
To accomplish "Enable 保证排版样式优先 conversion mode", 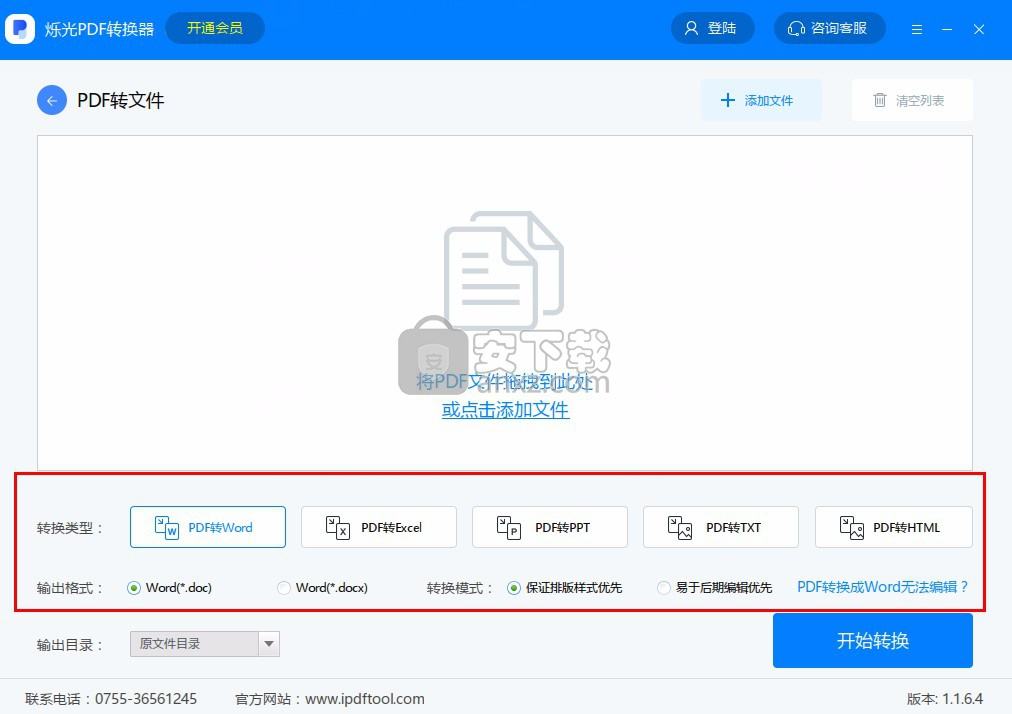I will [514, 588].
